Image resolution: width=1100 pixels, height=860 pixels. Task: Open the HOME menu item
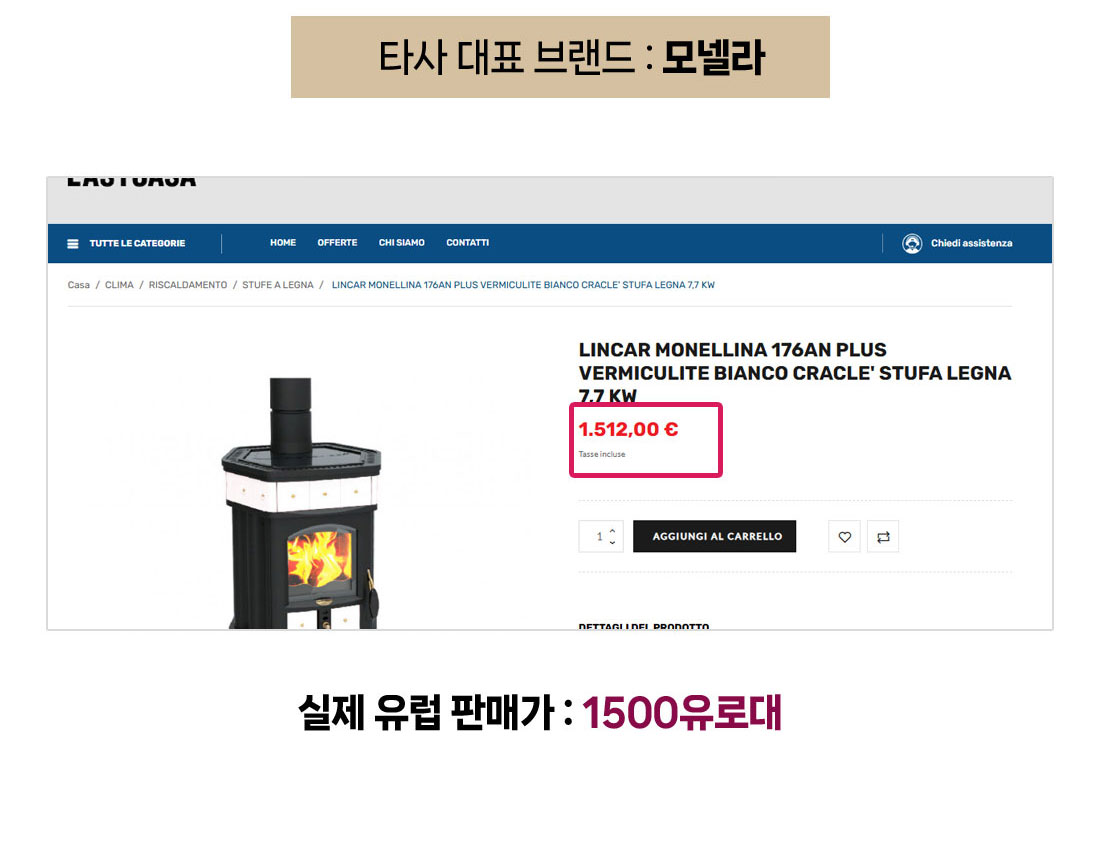(x=283, y=243)
